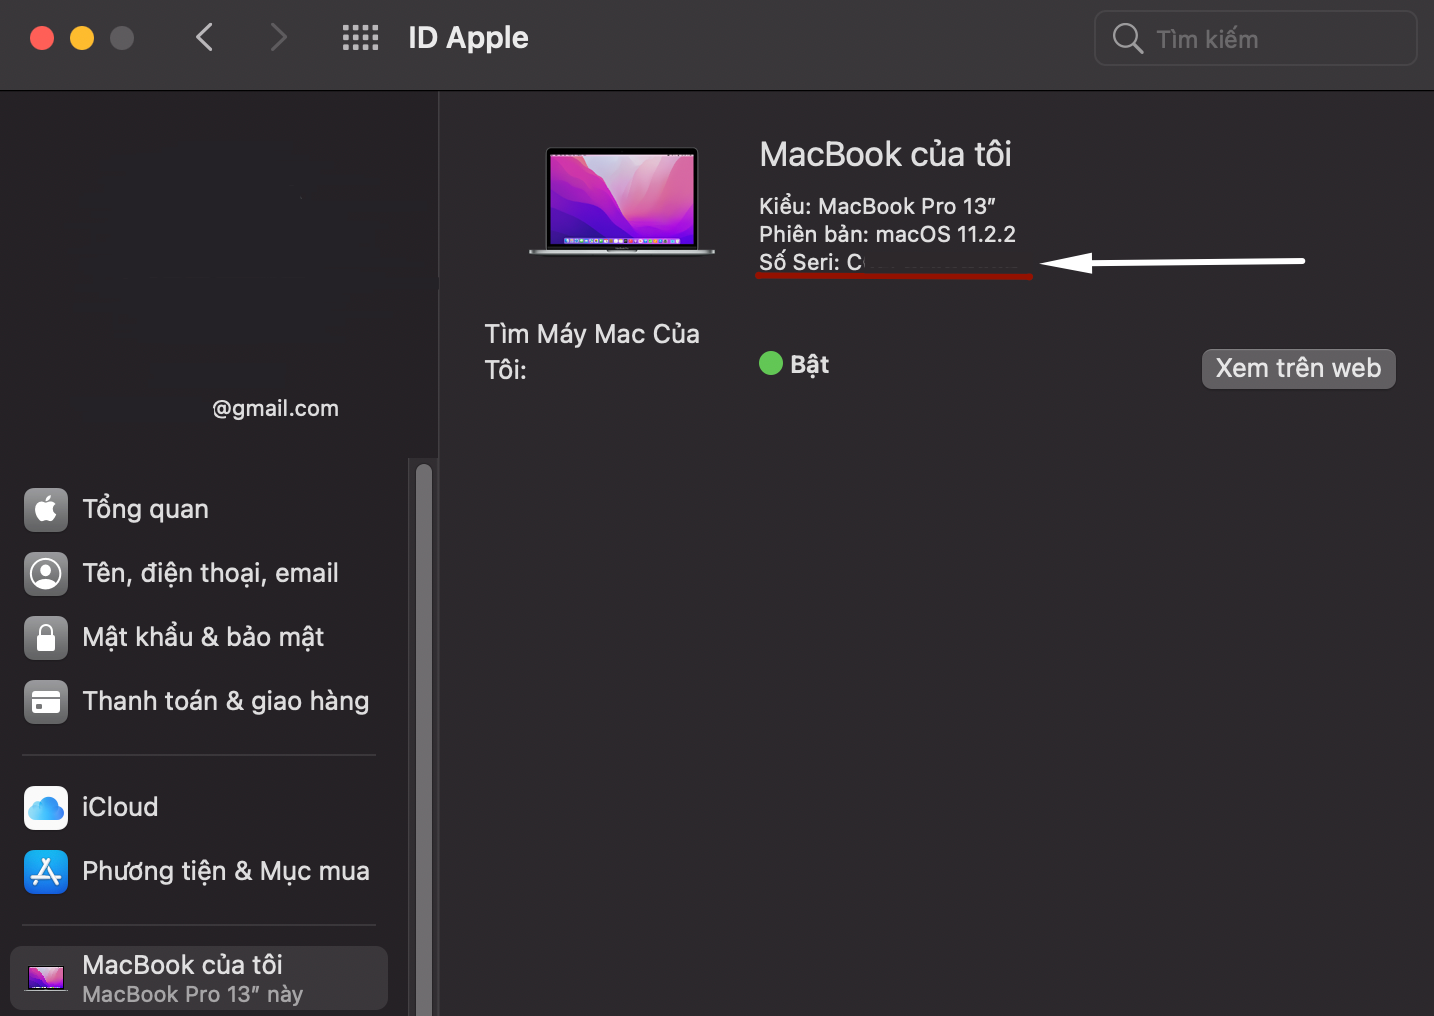Click the yellow minimize window button

(x=82, y=38)
